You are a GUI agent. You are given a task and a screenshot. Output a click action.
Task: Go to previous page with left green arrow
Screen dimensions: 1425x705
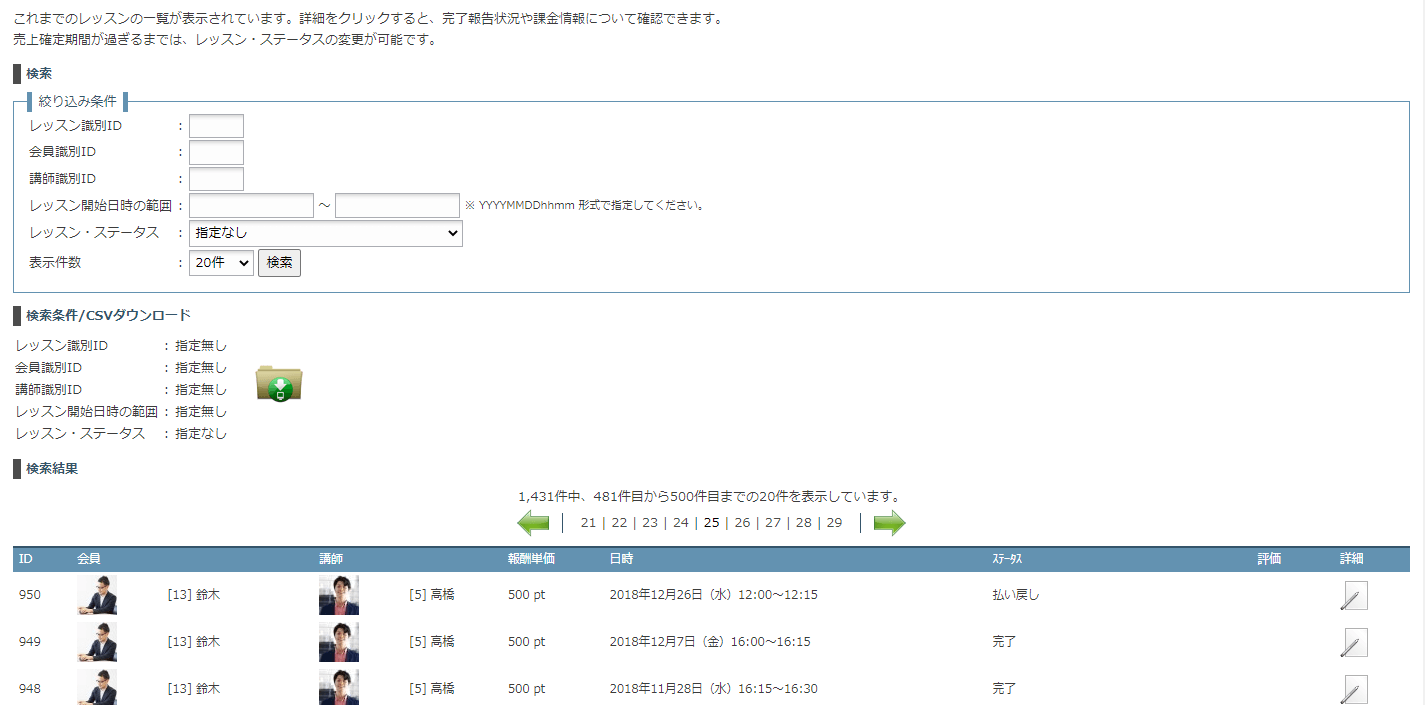[x=533, y=522]
